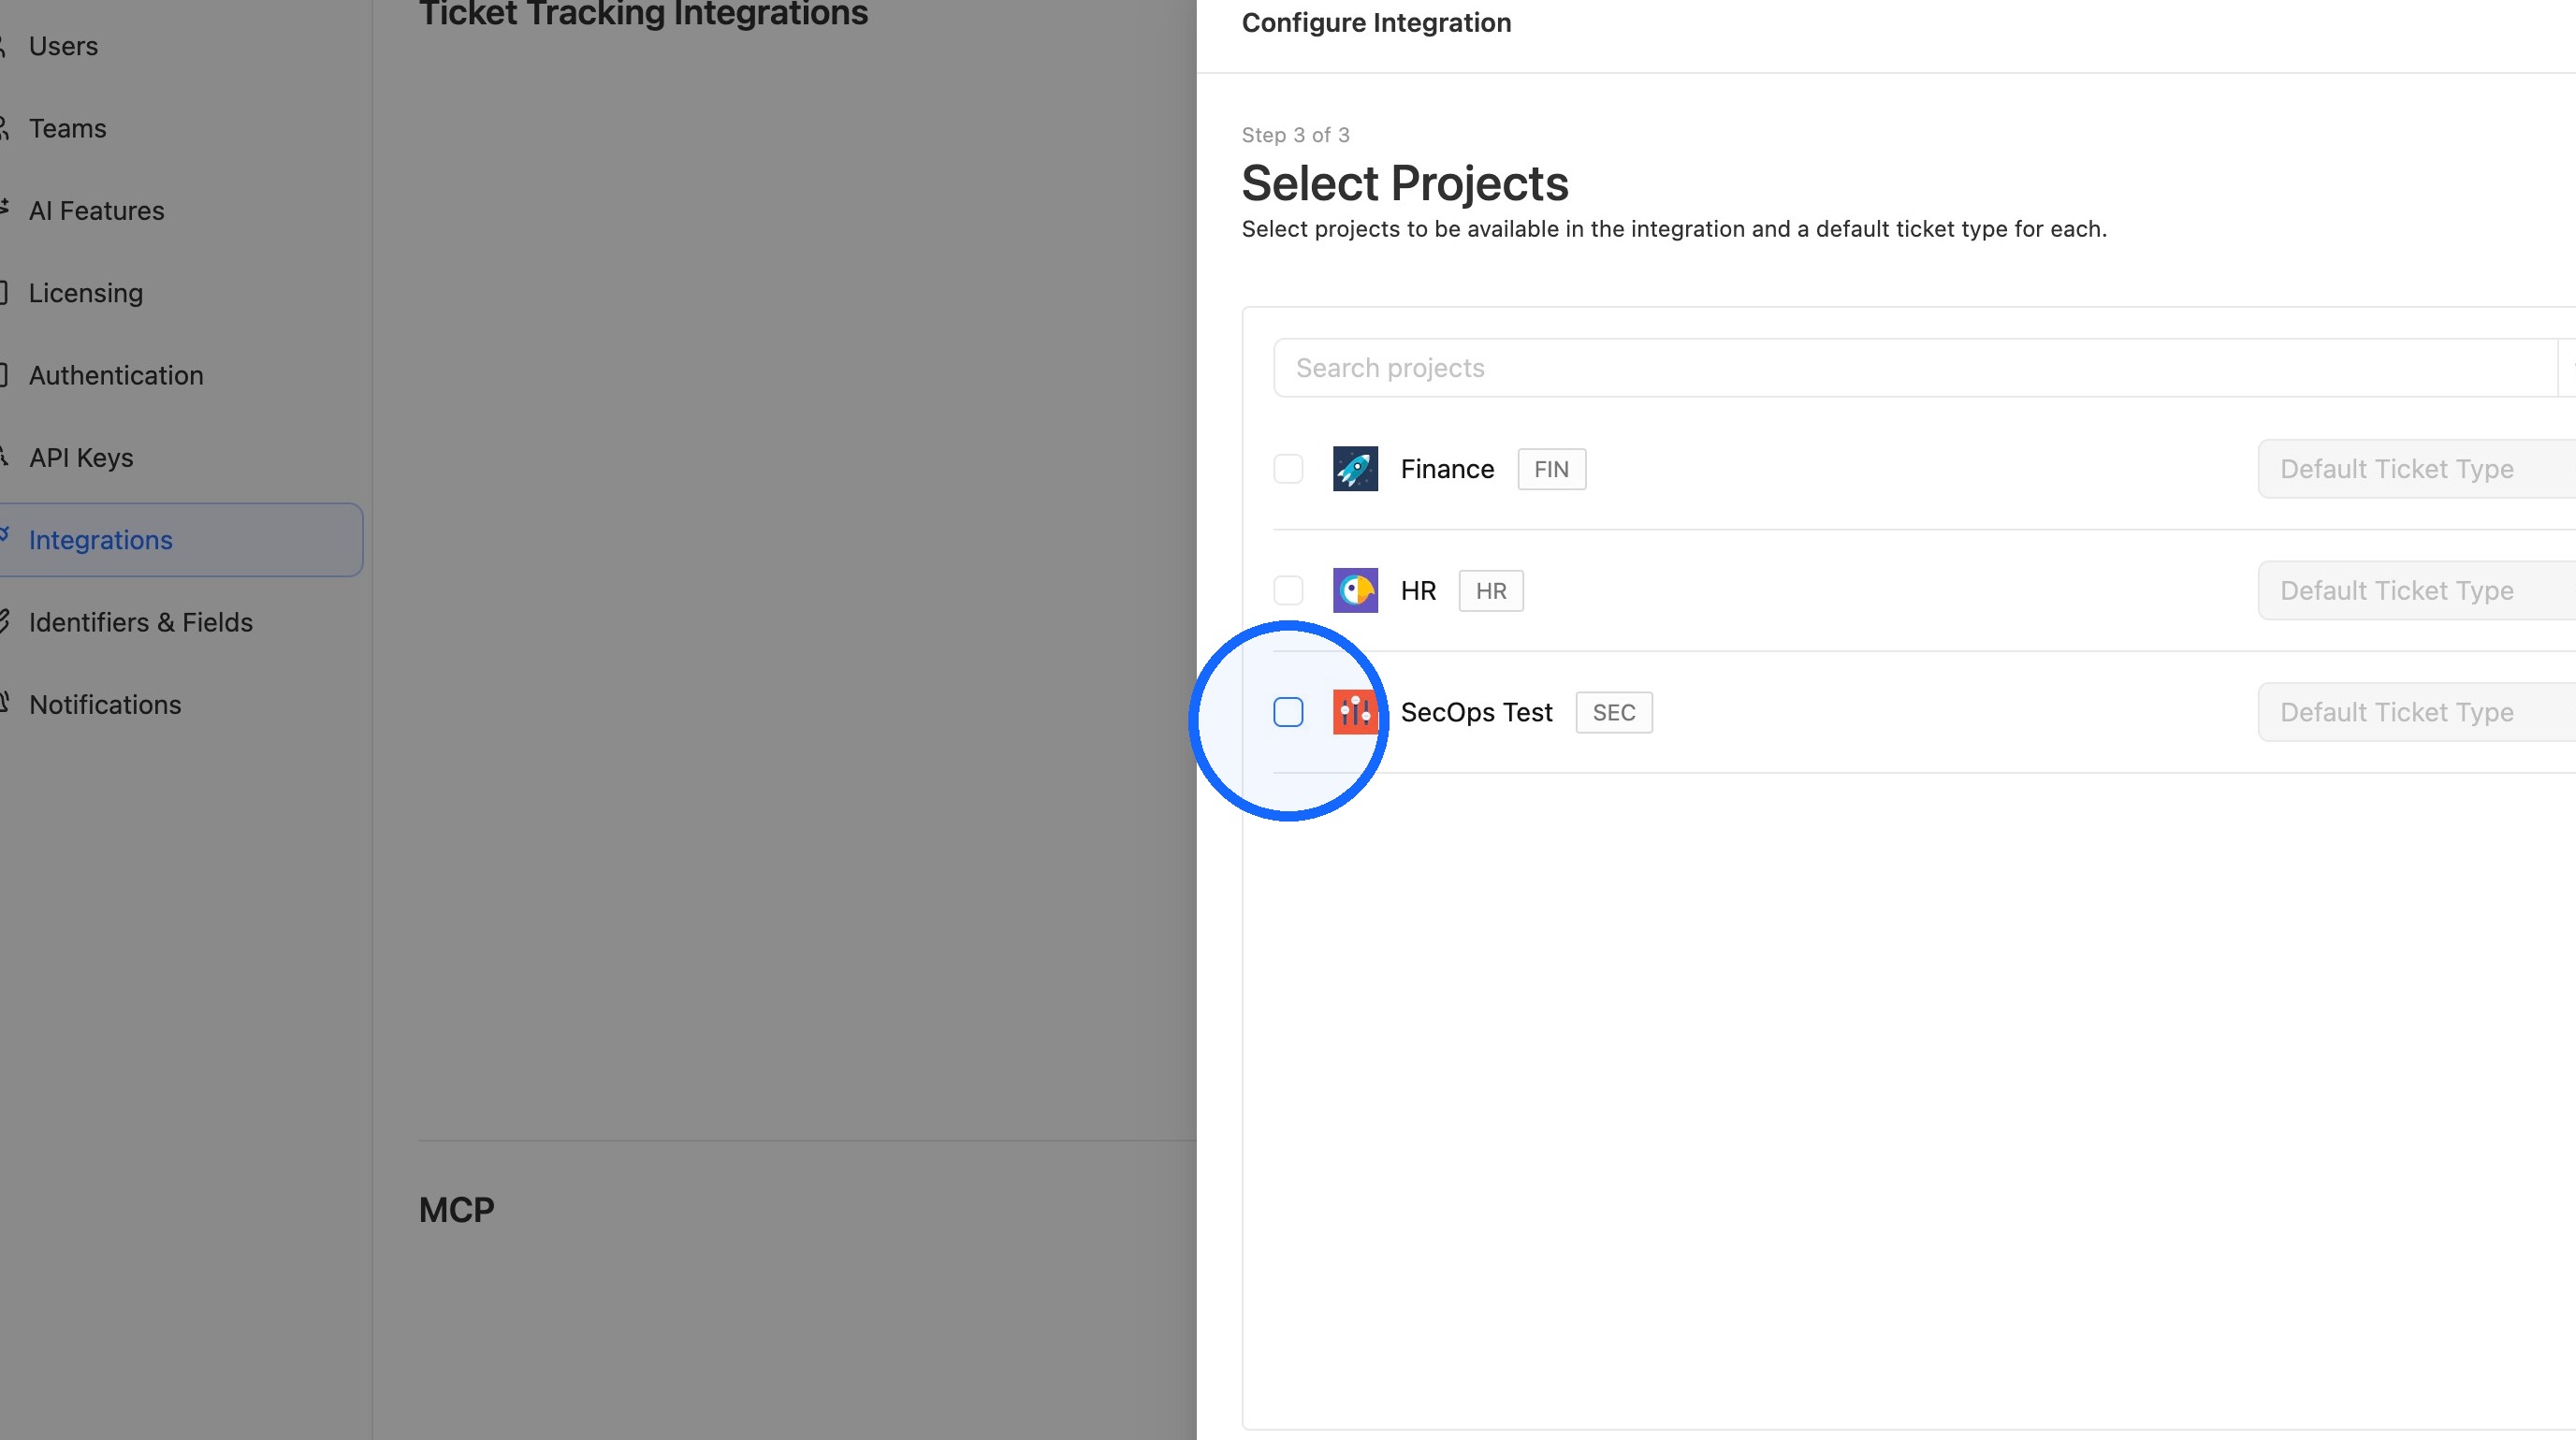Image resolution: width=2576 pixels, height=1440 pixels.
Task: Click the SecOps Test sliders icon
Action: tap(1355, 712)
